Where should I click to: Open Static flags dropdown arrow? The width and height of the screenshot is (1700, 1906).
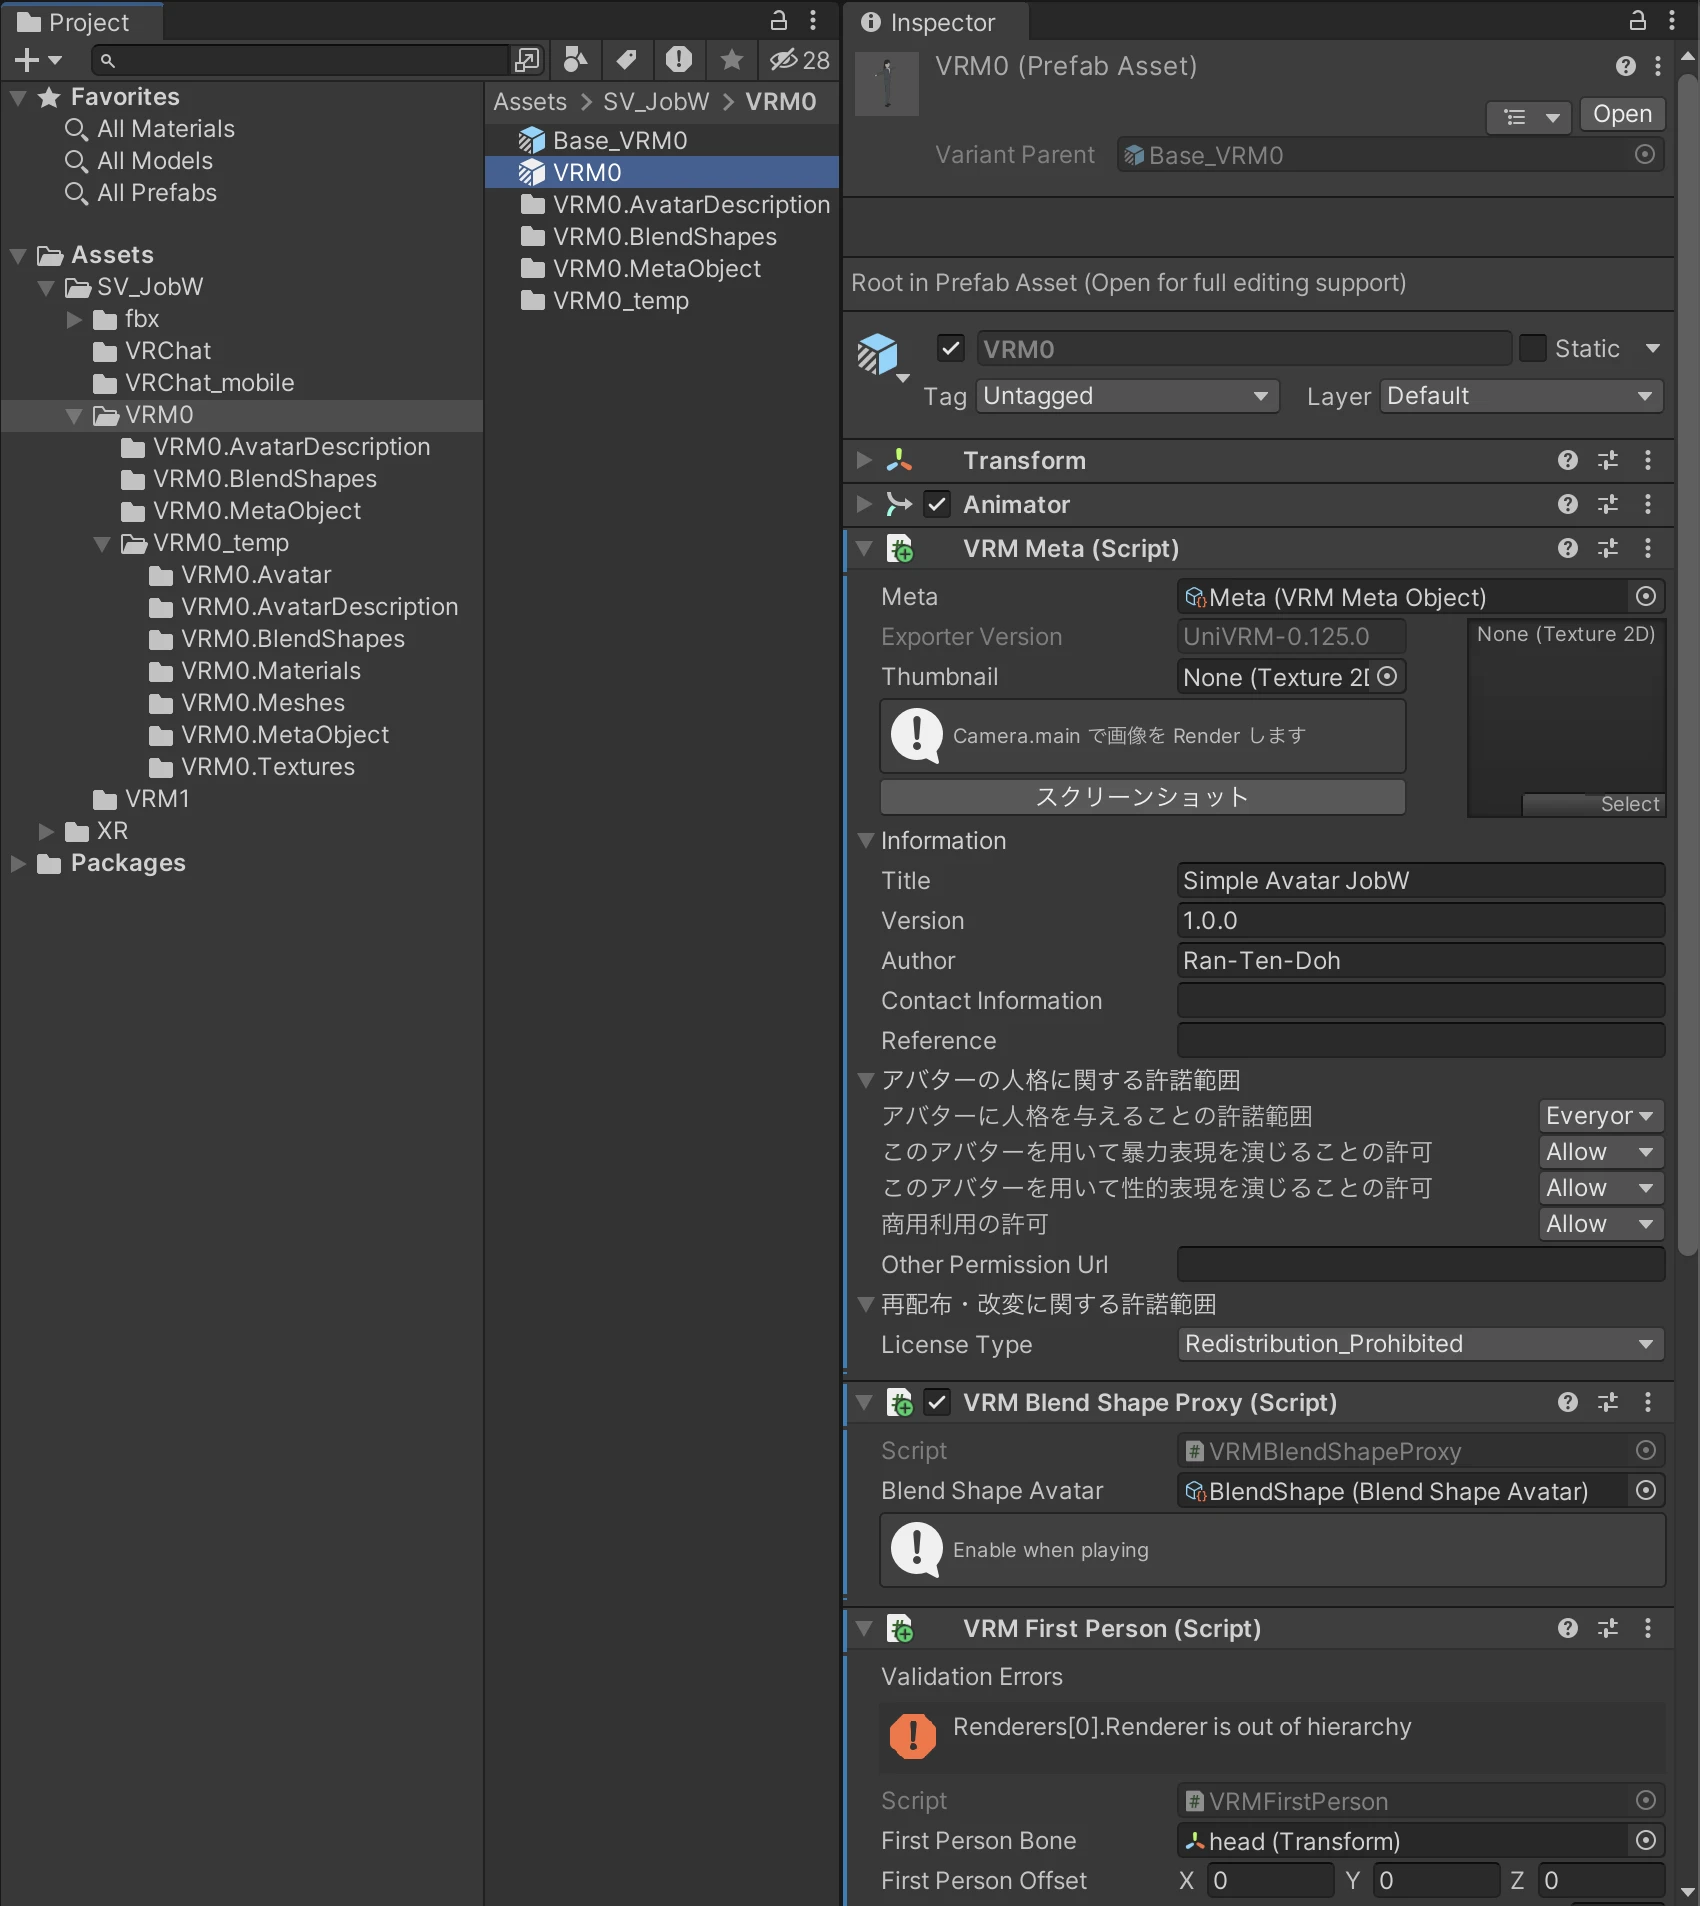tap(1653, 348)
